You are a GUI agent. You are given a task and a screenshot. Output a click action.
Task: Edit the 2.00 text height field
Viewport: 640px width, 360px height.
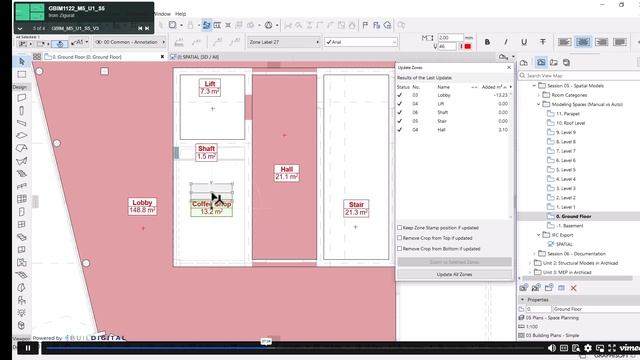(x=450, y=38)
